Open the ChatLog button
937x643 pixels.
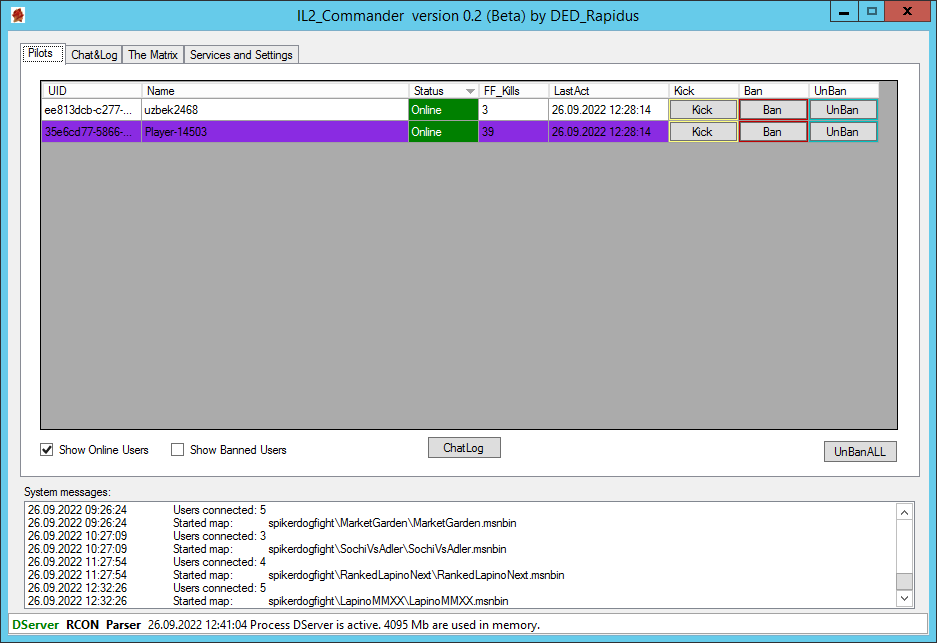464,448
